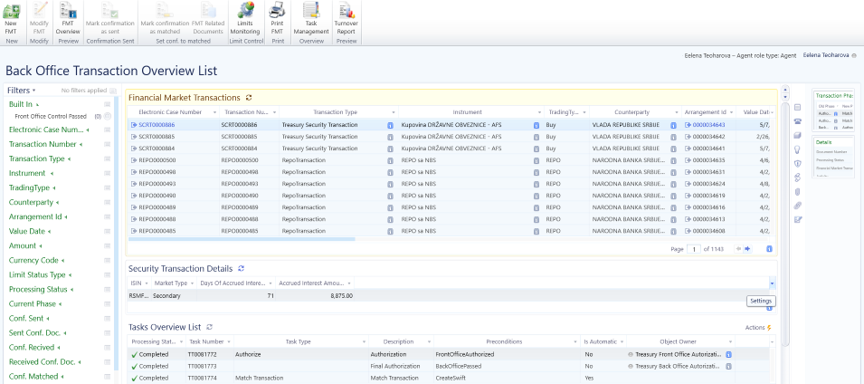Refresh the Tasks Overview List

(x=209, y=327)
